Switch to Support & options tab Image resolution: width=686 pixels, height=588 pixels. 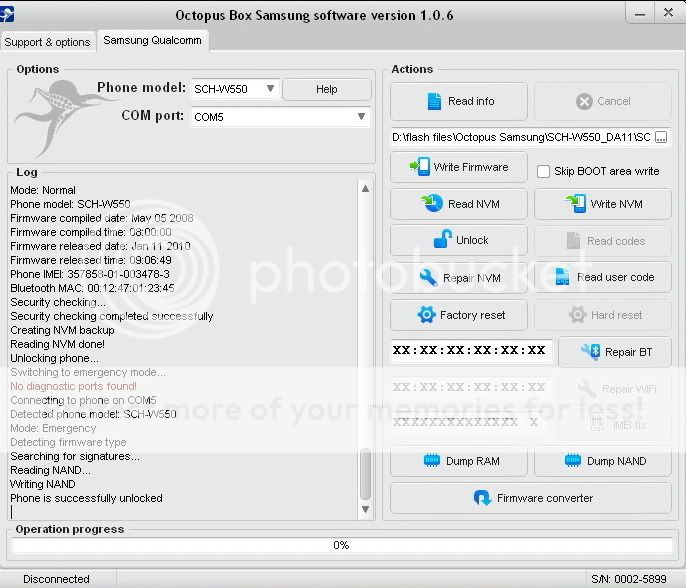coord(47,42)
